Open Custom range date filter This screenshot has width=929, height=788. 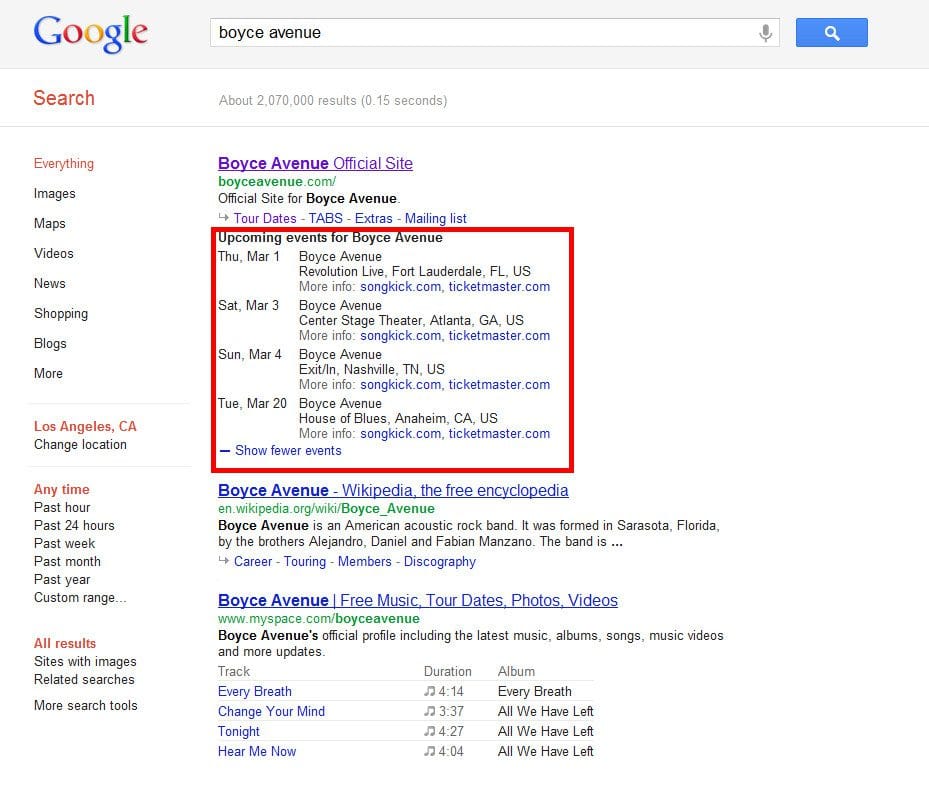click(x=80, y=597)
